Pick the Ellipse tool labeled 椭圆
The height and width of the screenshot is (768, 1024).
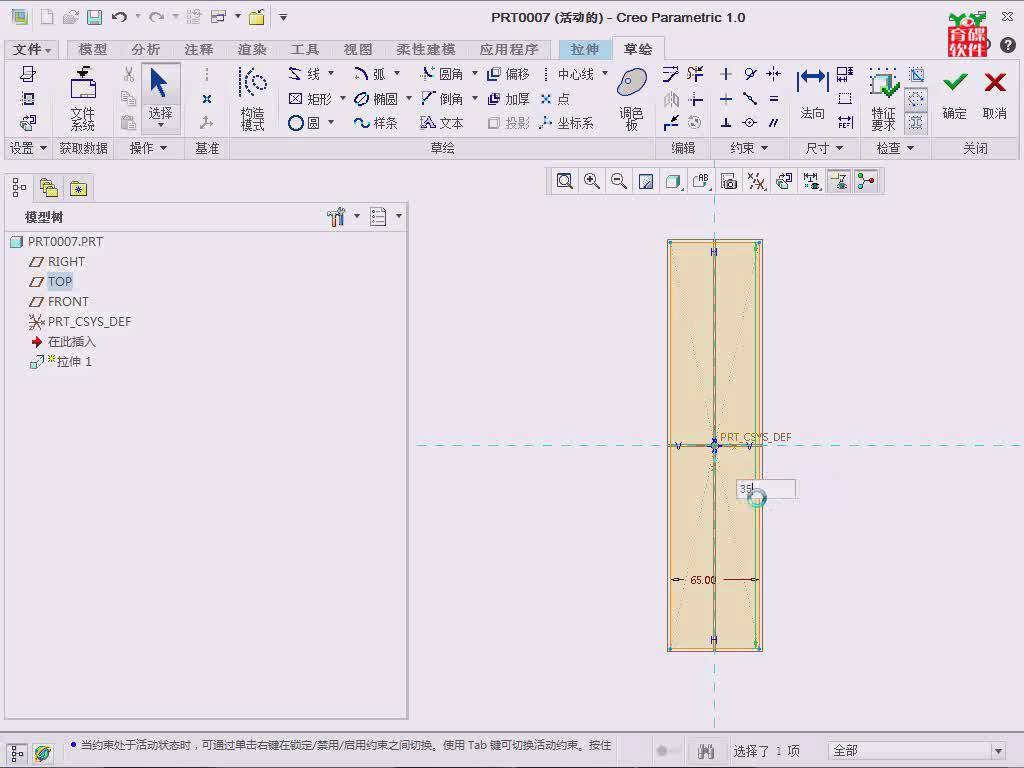click(376, 99)
